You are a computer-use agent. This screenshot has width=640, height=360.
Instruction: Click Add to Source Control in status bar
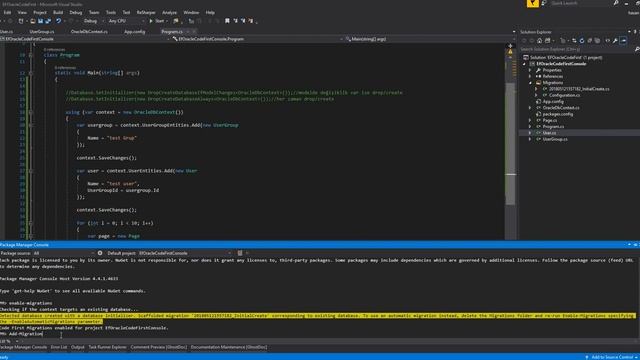pyautogui.click(x=611, y=357)
